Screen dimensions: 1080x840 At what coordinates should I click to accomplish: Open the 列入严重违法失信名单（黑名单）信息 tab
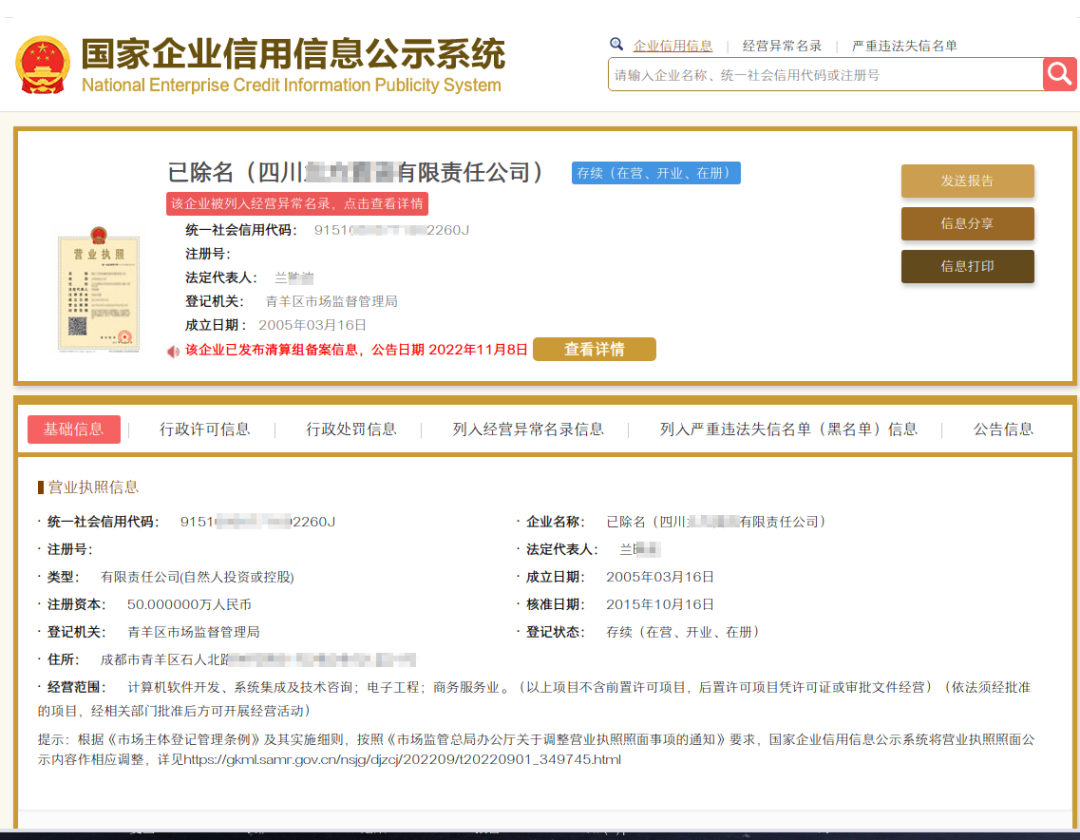[788, 429]
